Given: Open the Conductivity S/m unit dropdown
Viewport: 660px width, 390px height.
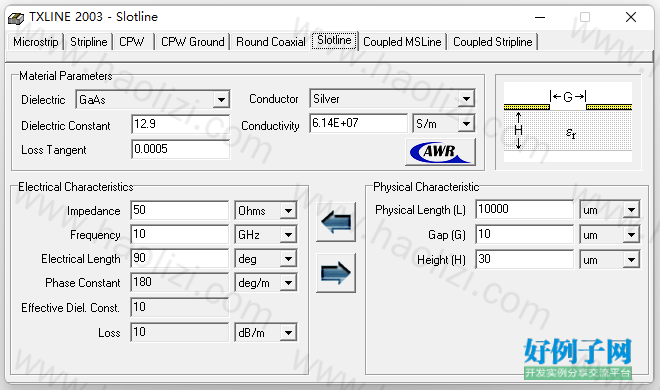Looking at the screenshot, I should pyautogui.click(x=466, y=124).
